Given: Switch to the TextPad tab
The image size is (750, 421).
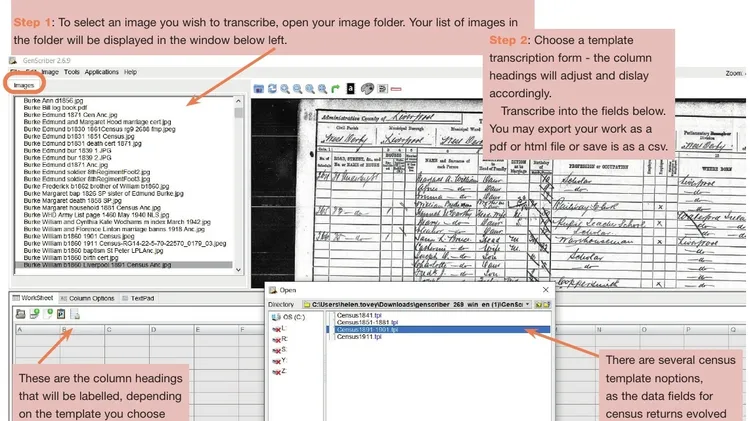Looking at the screenshot, I should pos(138,298).
